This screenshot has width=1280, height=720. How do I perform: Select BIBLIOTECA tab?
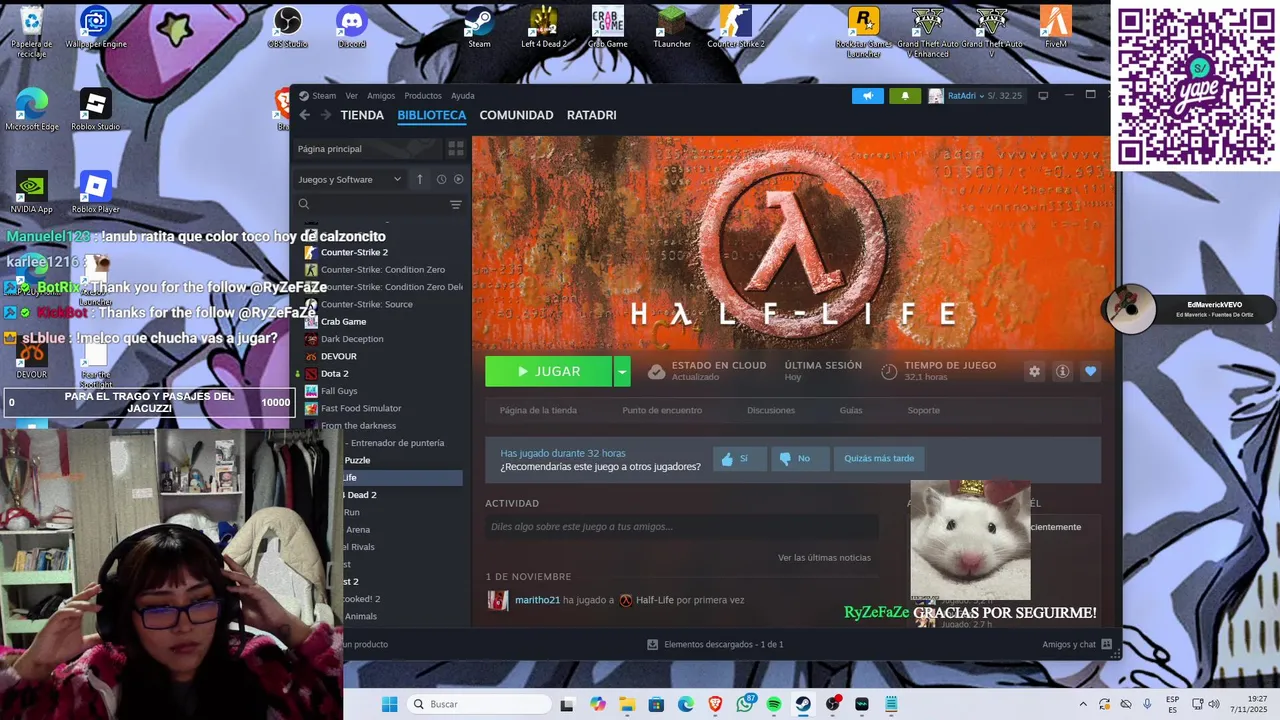(432, 115)
